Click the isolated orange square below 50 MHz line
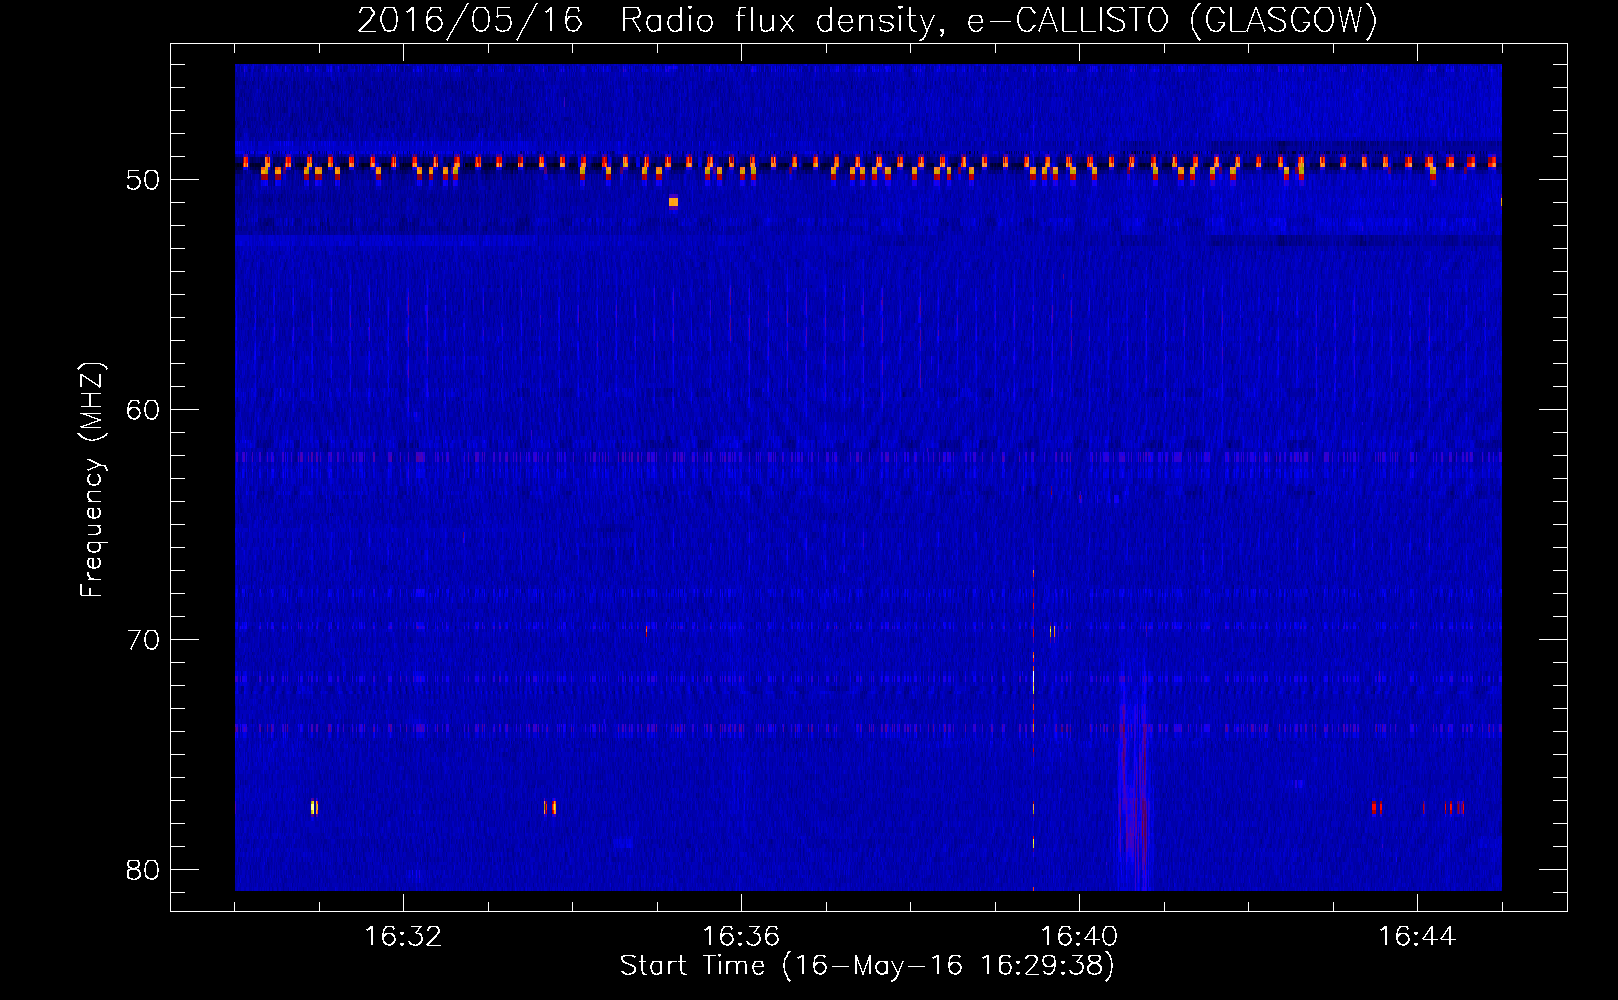This screenshot has height=1000, width=1618. [x=673, y=202]
